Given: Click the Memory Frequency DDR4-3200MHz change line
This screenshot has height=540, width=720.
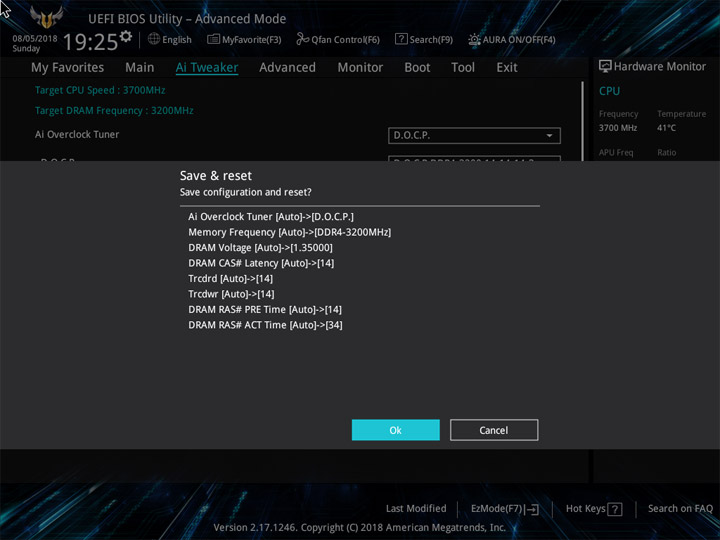Looking at the screenshot, I should (x=289, y=232).
